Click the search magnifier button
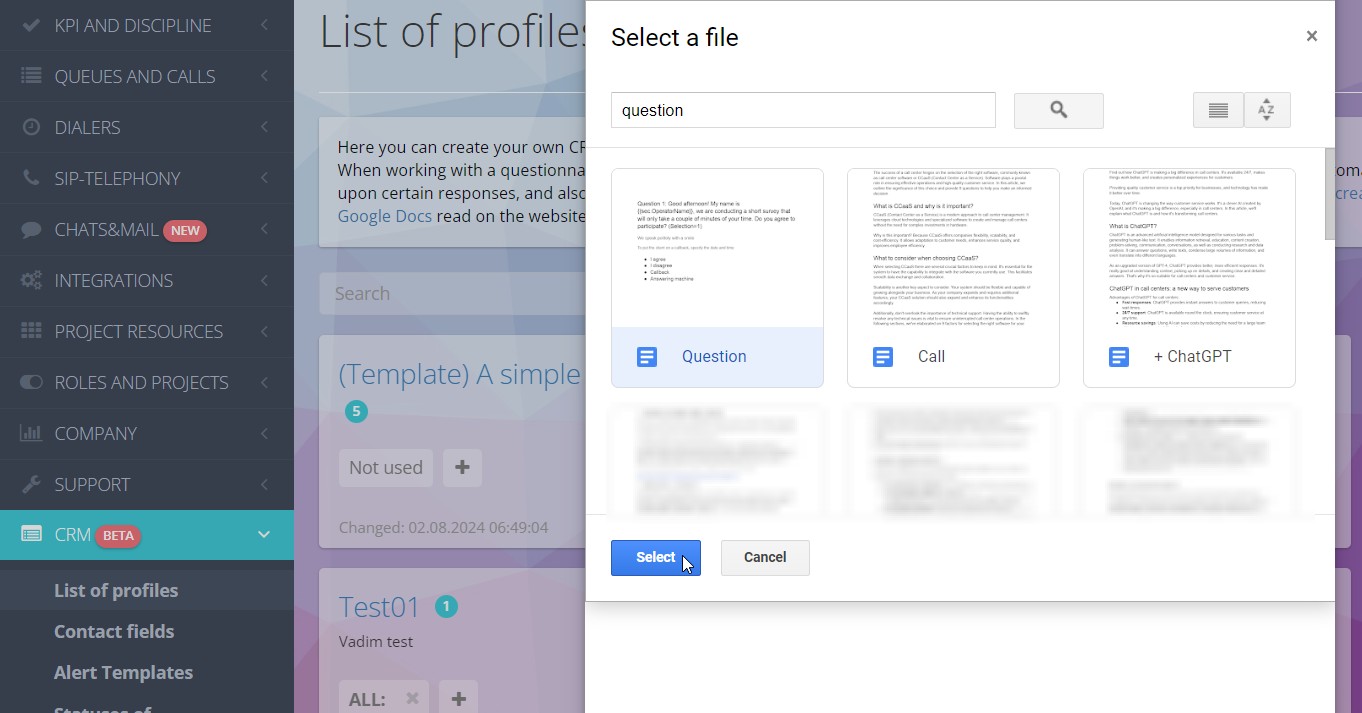This screenshot has width=1362, height=713. [1058, 111]
